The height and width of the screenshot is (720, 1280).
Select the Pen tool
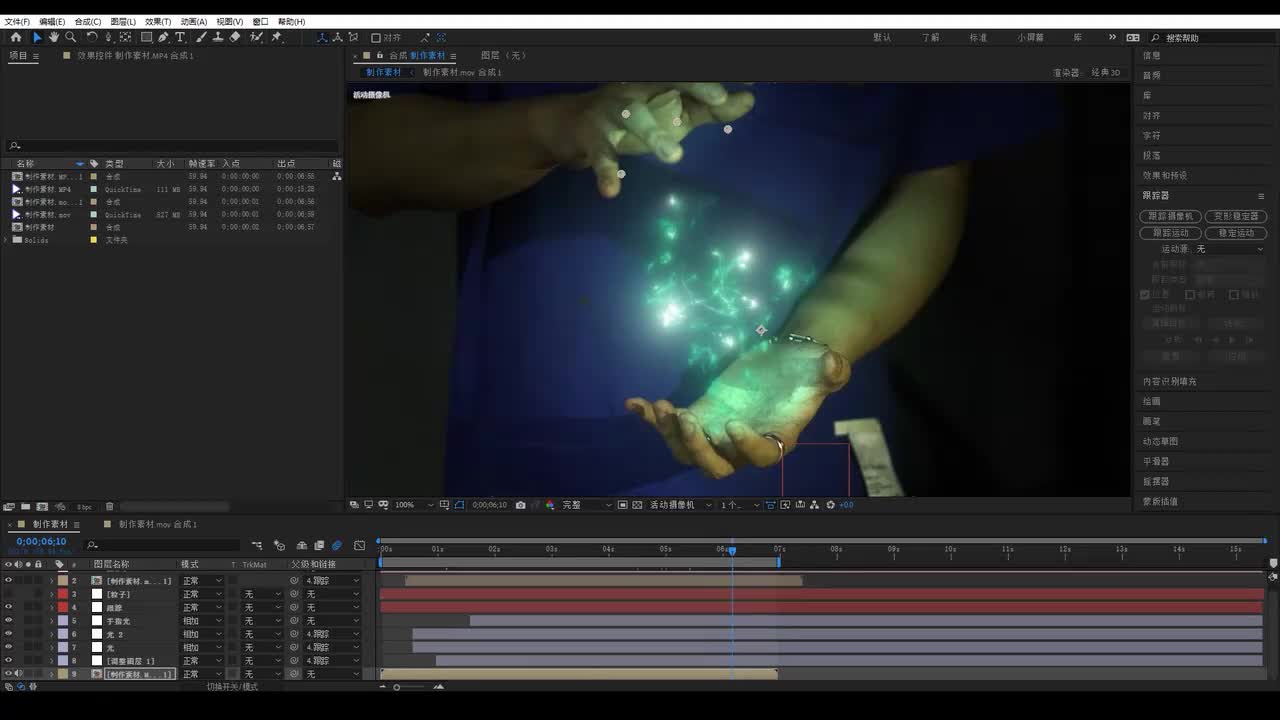click(x=163, y=37)
